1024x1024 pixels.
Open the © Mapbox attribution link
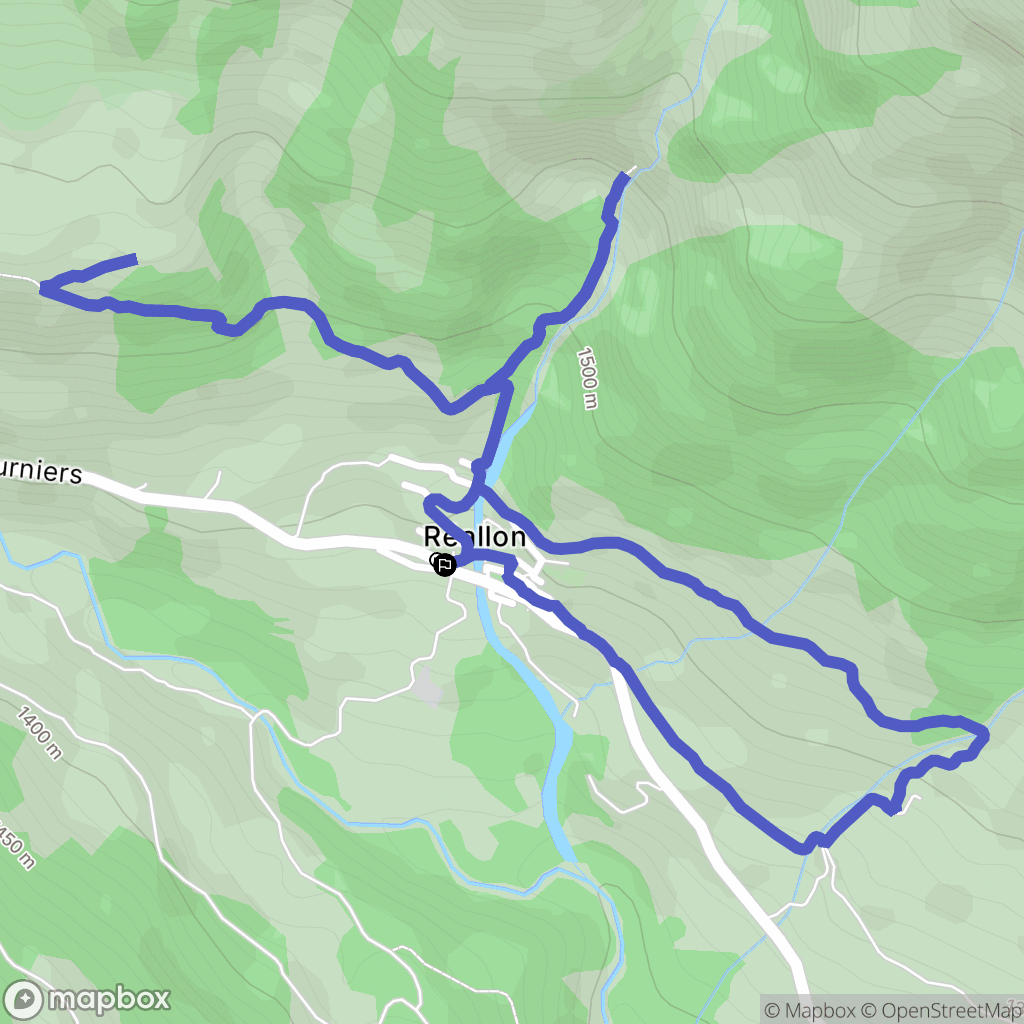pyautogui.click(x=810, y=1010)
